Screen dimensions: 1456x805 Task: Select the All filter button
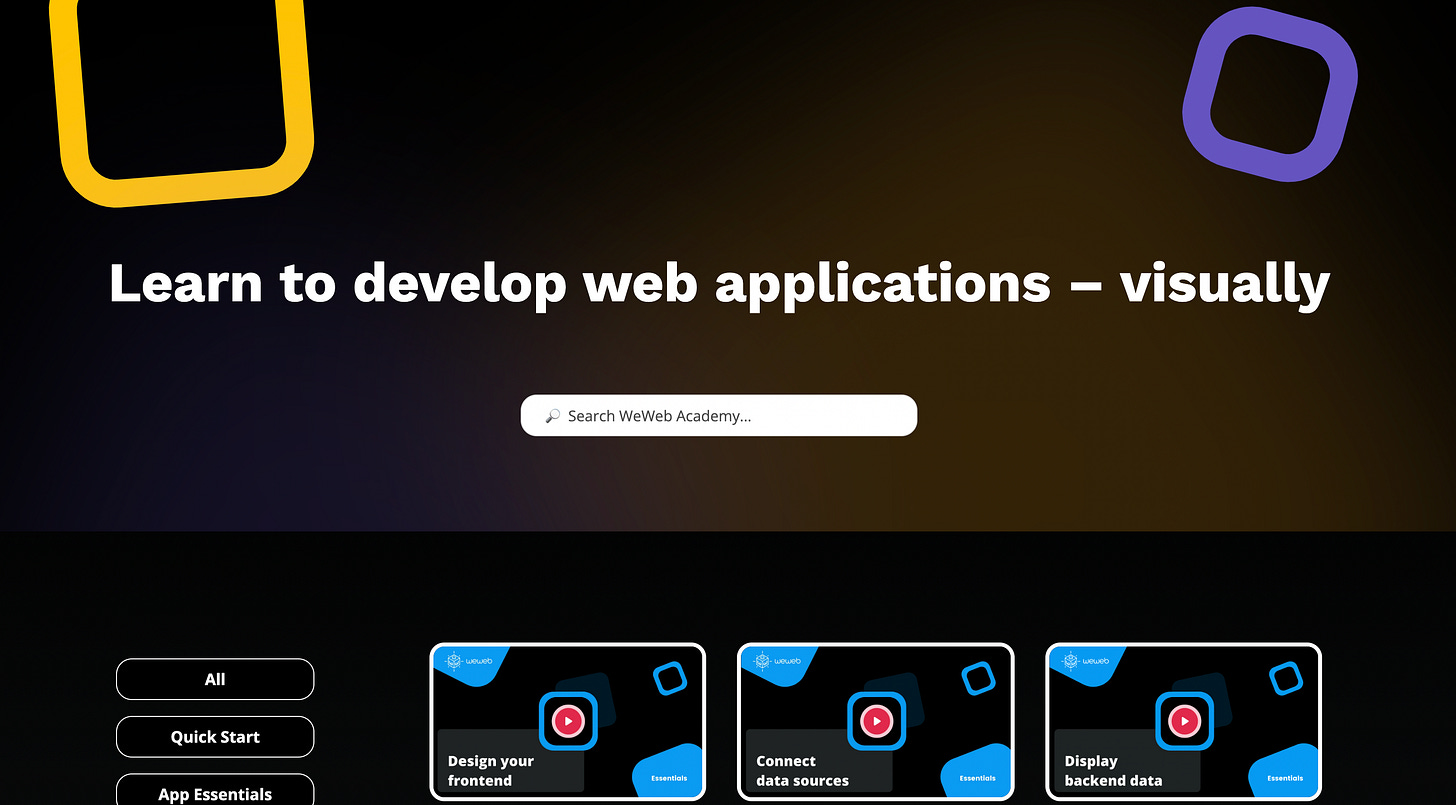coord(215,679)
